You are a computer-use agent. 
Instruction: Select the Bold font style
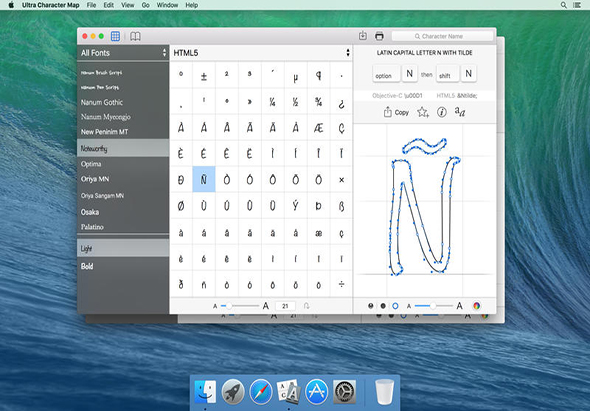(x=123, y=266)
